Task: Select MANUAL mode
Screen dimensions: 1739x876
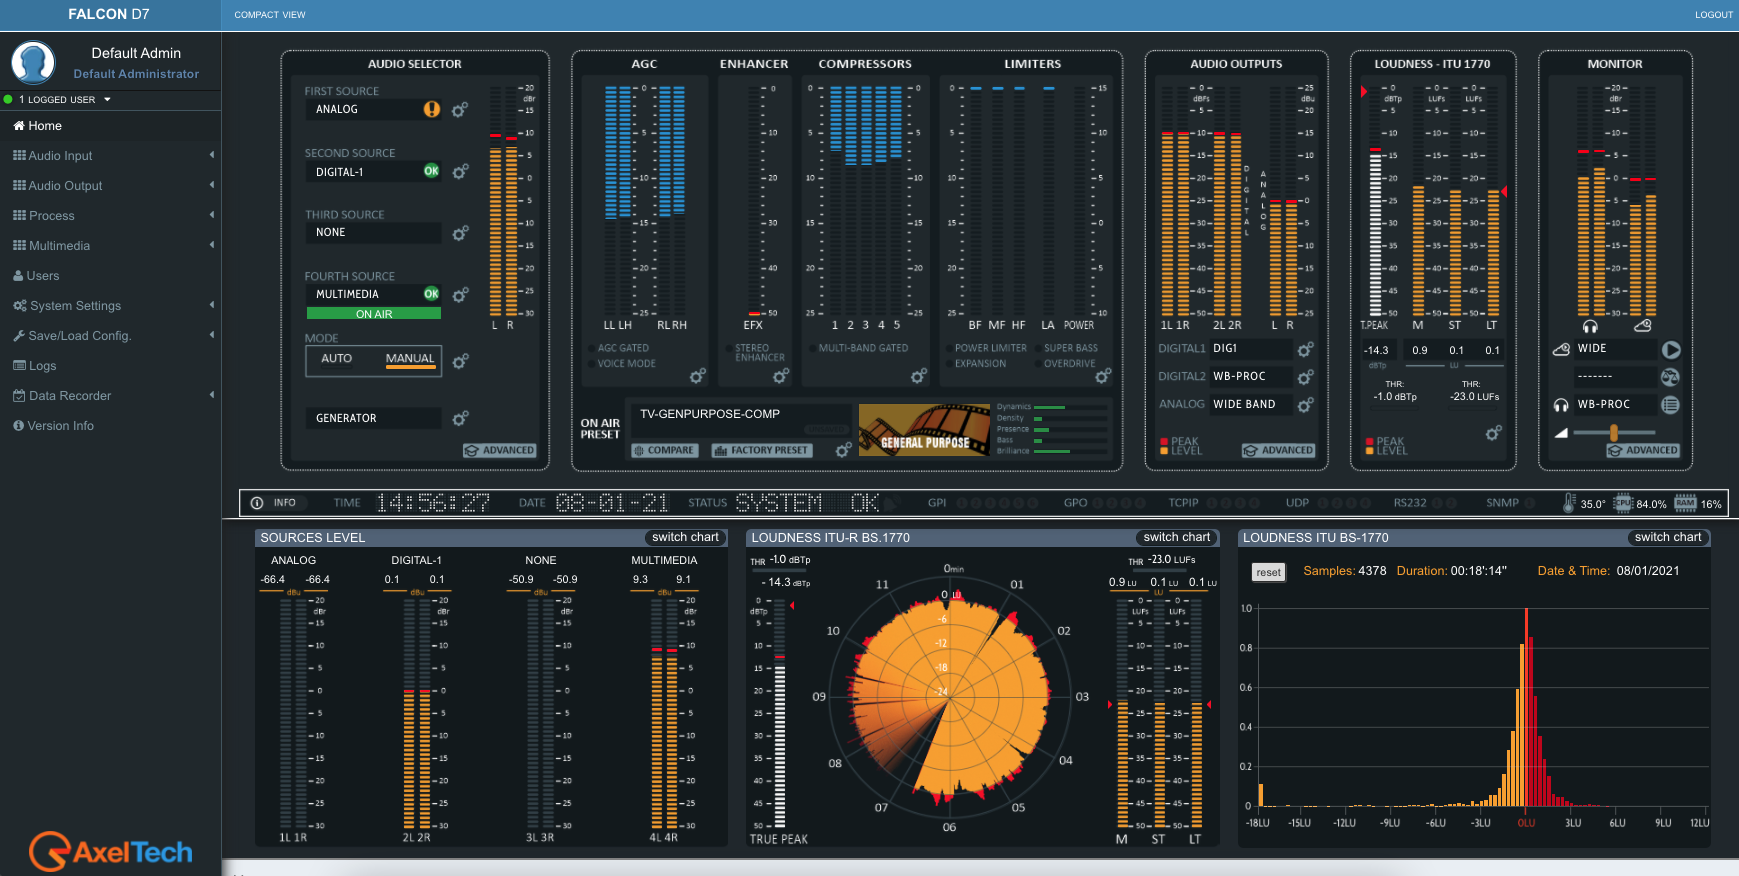Action: 410,359
